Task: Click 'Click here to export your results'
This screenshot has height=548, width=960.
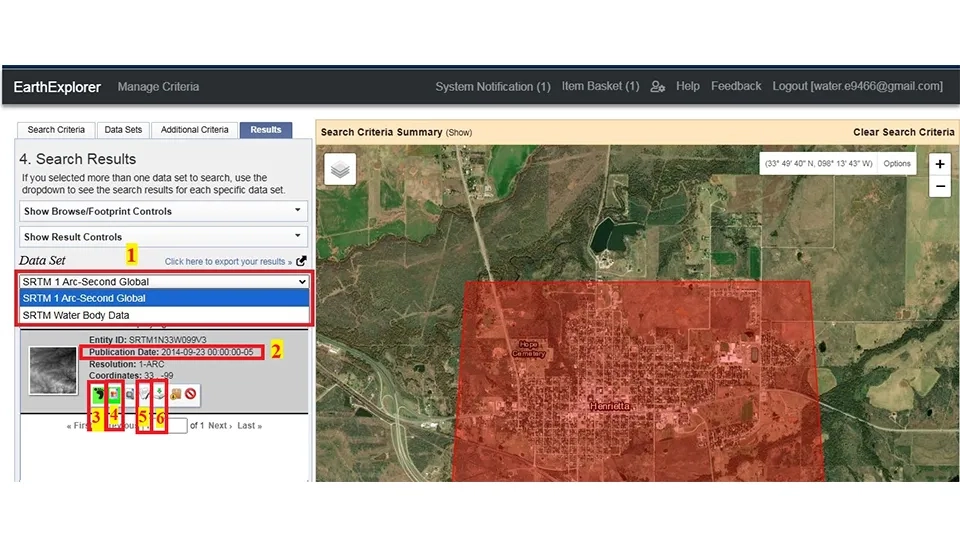Action: click(228, 261)
